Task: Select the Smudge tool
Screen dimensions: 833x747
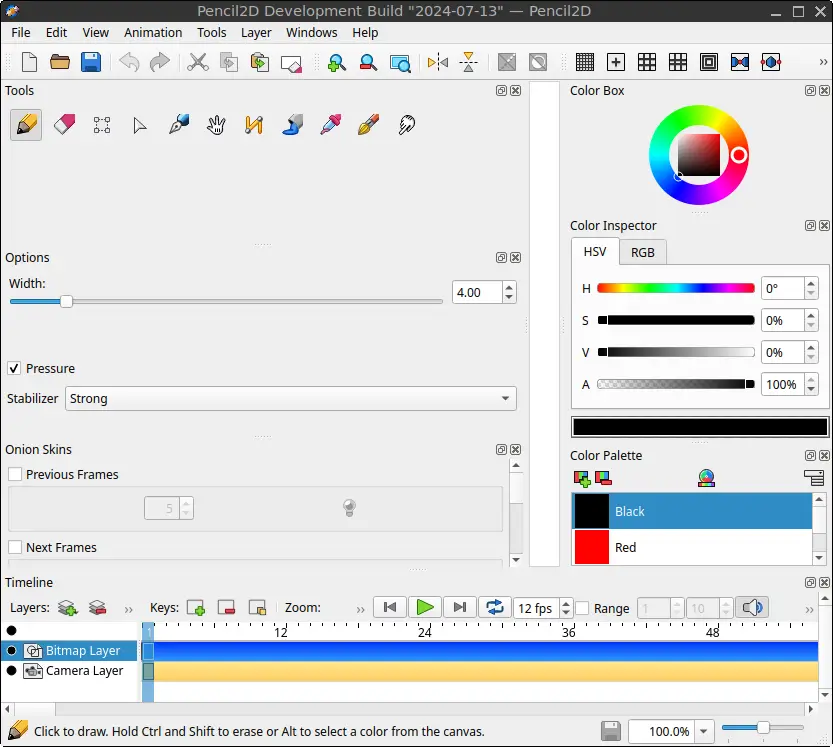Action: click(x=406, y=125)
